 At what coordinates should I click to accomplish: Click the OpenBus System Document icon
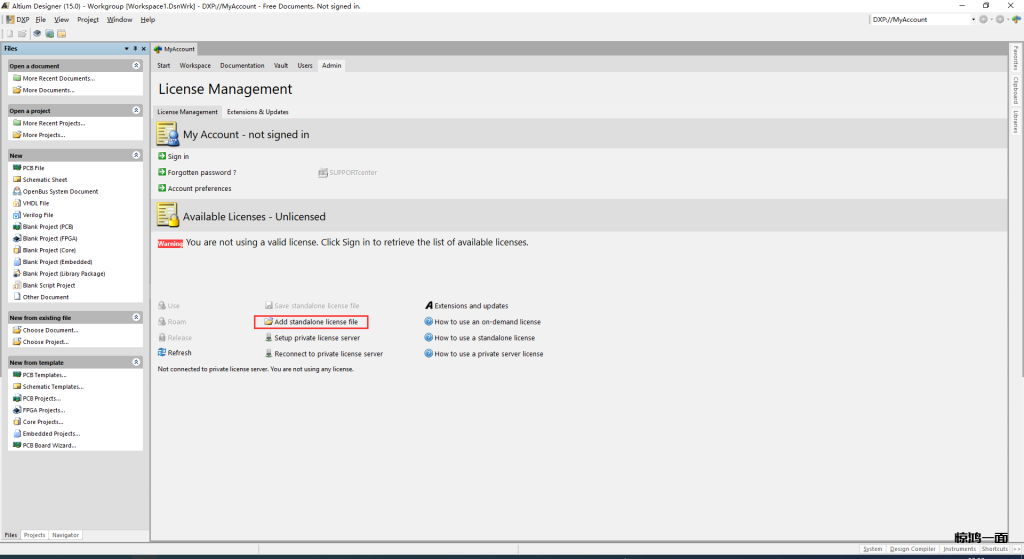16,192
